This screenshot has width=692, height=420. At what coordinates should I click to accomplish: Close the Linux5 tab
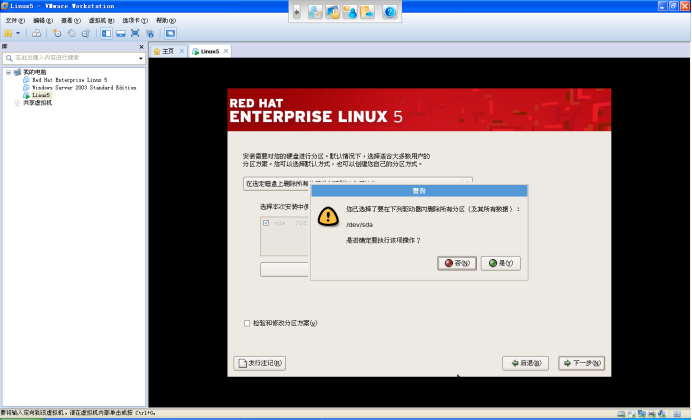click(226, 51)
